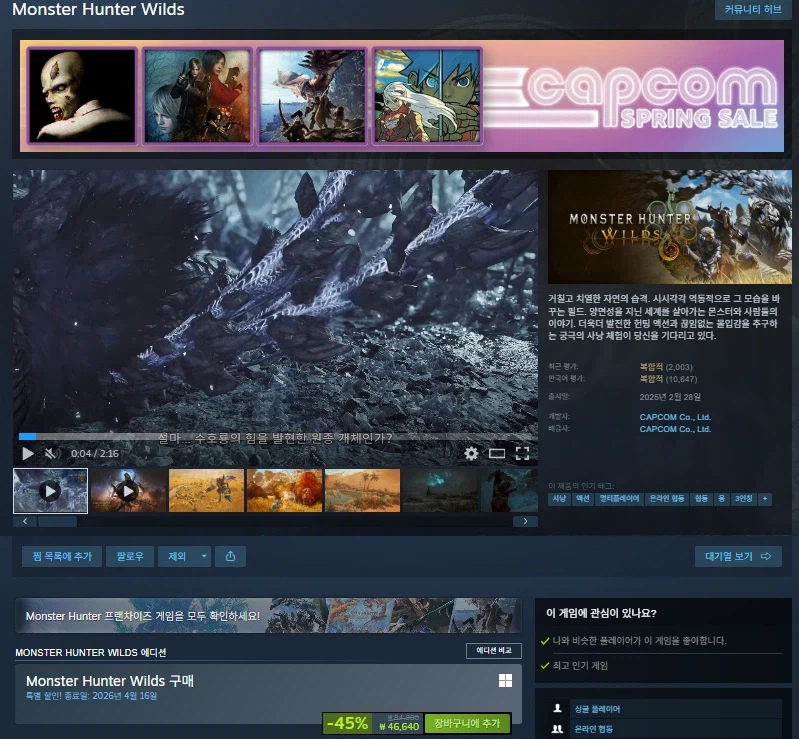Click the 팔로우 follow button
The image size is (799, 739).
(130, 556)
